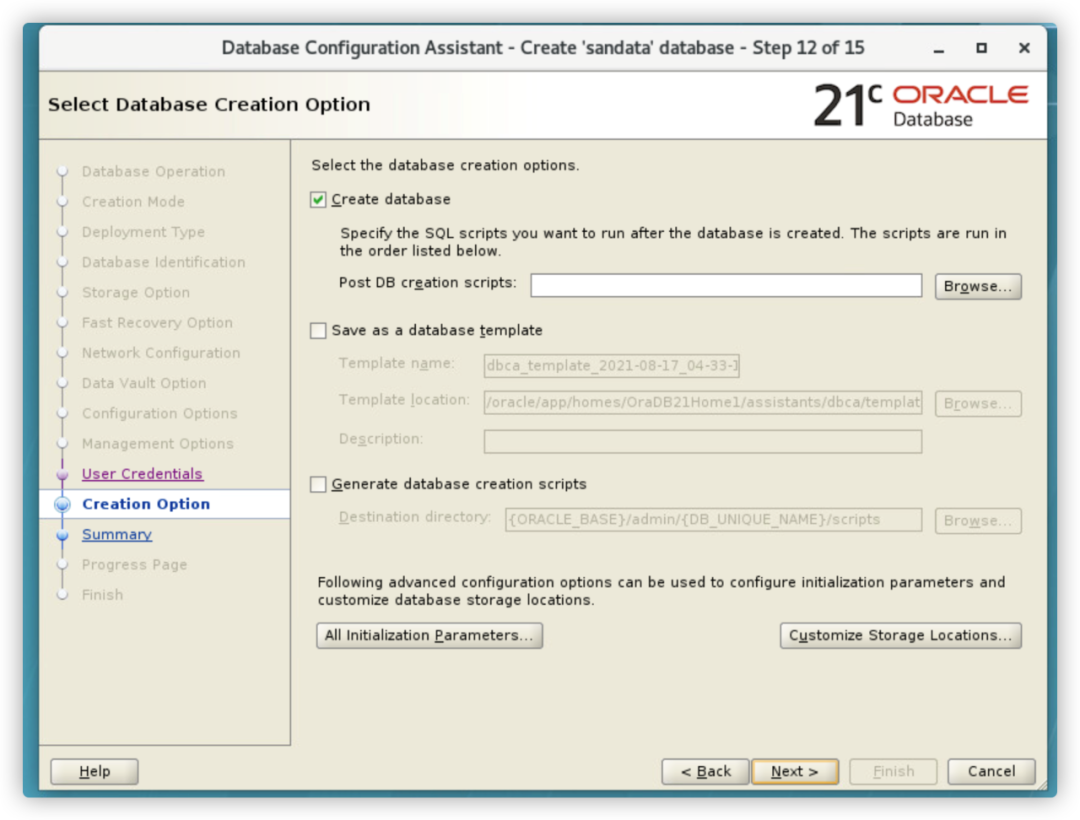This screenshot has height=820, width=1080.
Task: Click the Summary step bullet icon
Action: click(62, 534)
